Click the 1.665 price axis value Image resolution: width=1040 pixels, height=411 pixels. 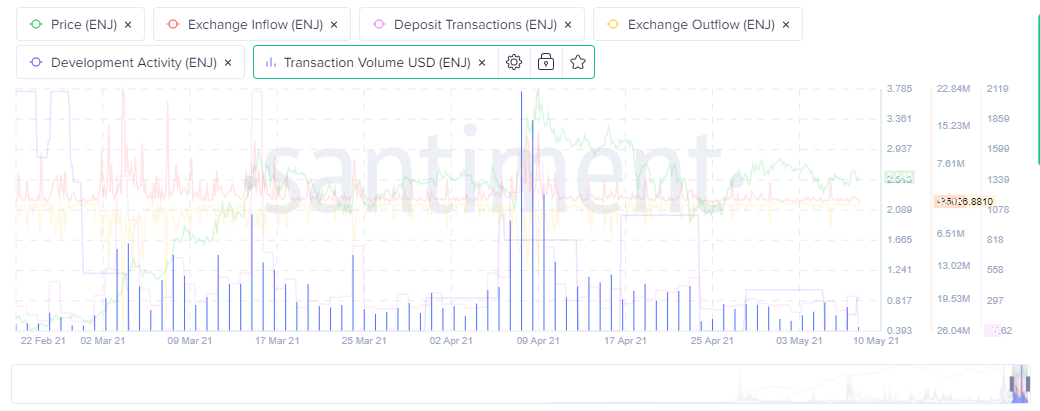click(x=900, y=240)
